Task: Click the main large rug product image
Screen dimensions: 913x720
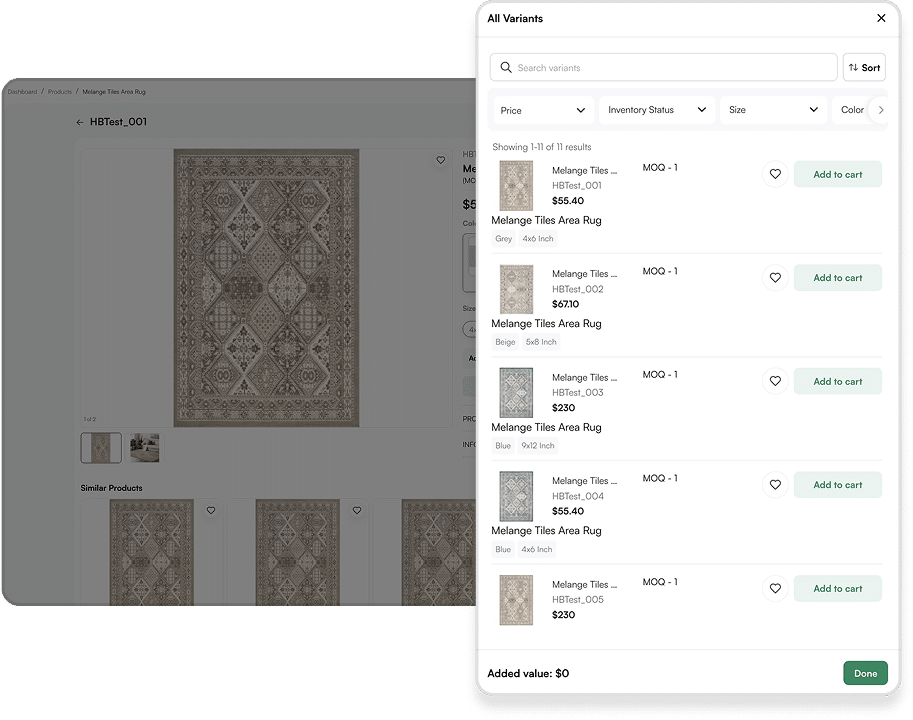Action: click(266, 288)
